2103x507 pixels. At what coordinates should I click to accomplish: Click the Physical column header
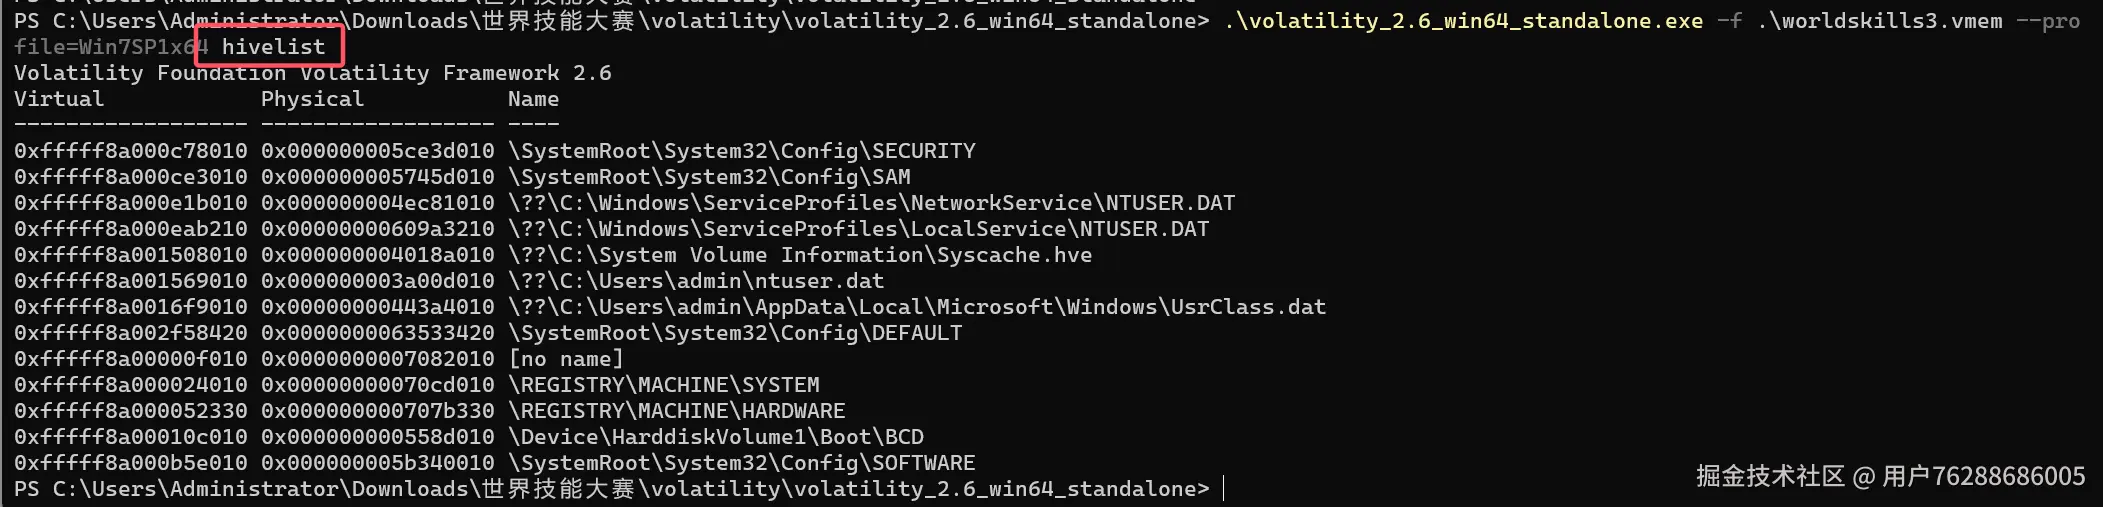313,99
